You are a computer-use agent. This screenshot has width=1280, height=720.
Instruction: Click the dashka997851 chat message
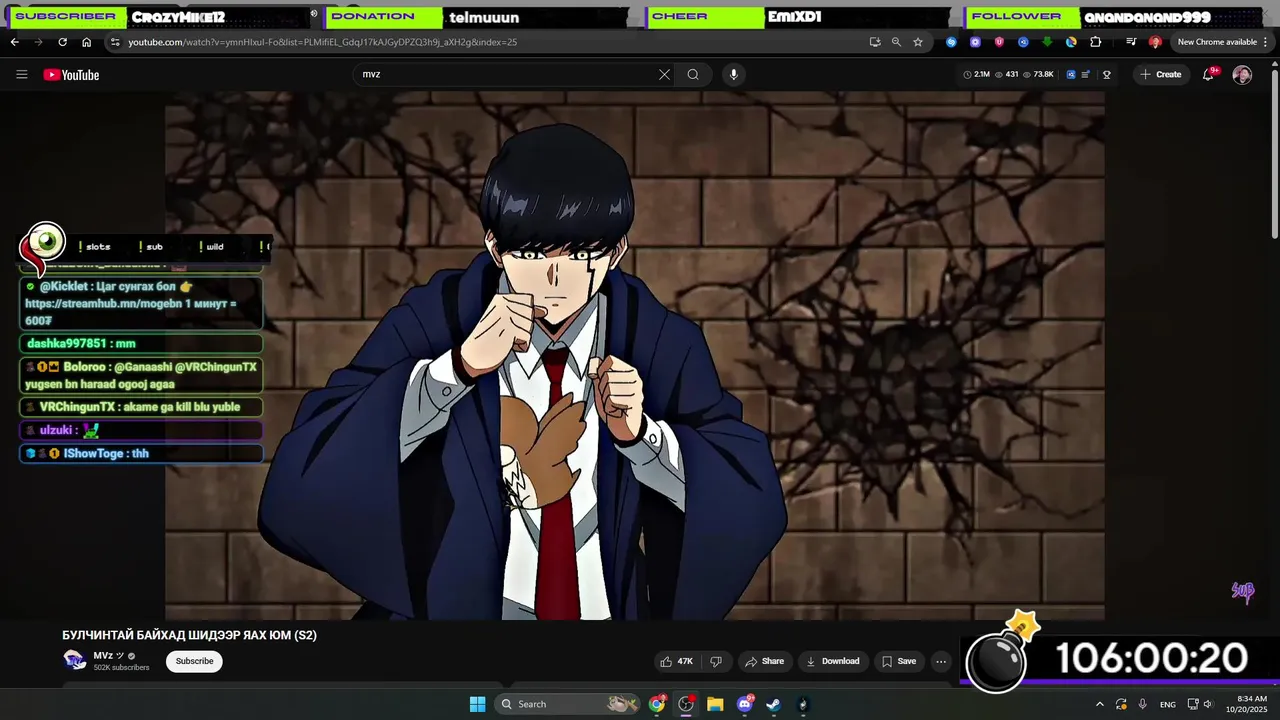(x=141, y=343)
